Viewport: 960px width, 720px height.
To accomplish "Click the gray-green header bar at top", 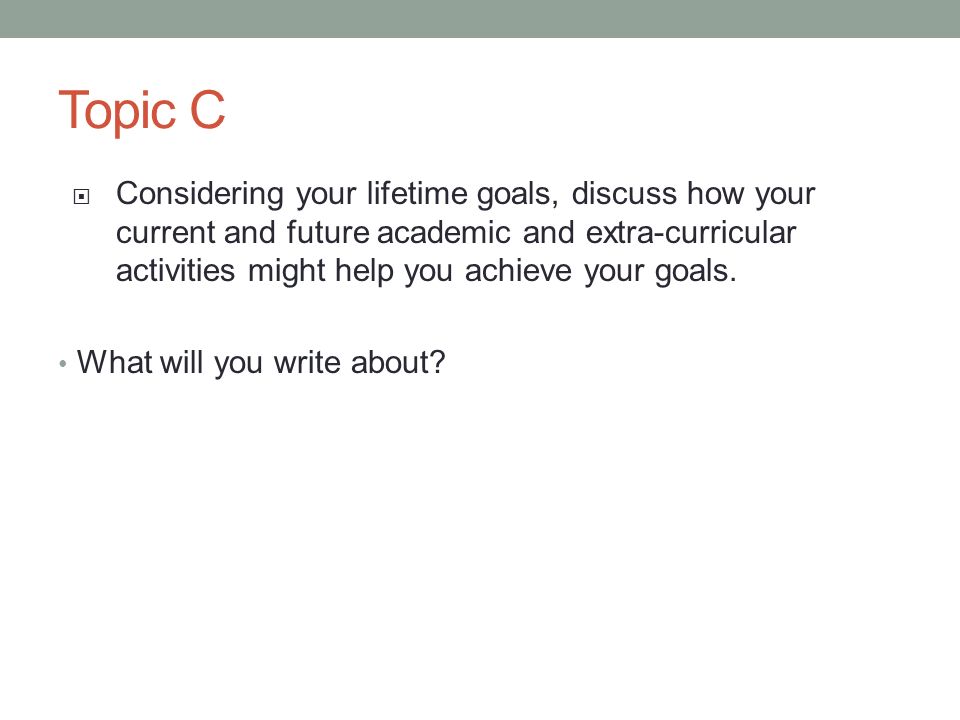I will click(x=480, y=19).
